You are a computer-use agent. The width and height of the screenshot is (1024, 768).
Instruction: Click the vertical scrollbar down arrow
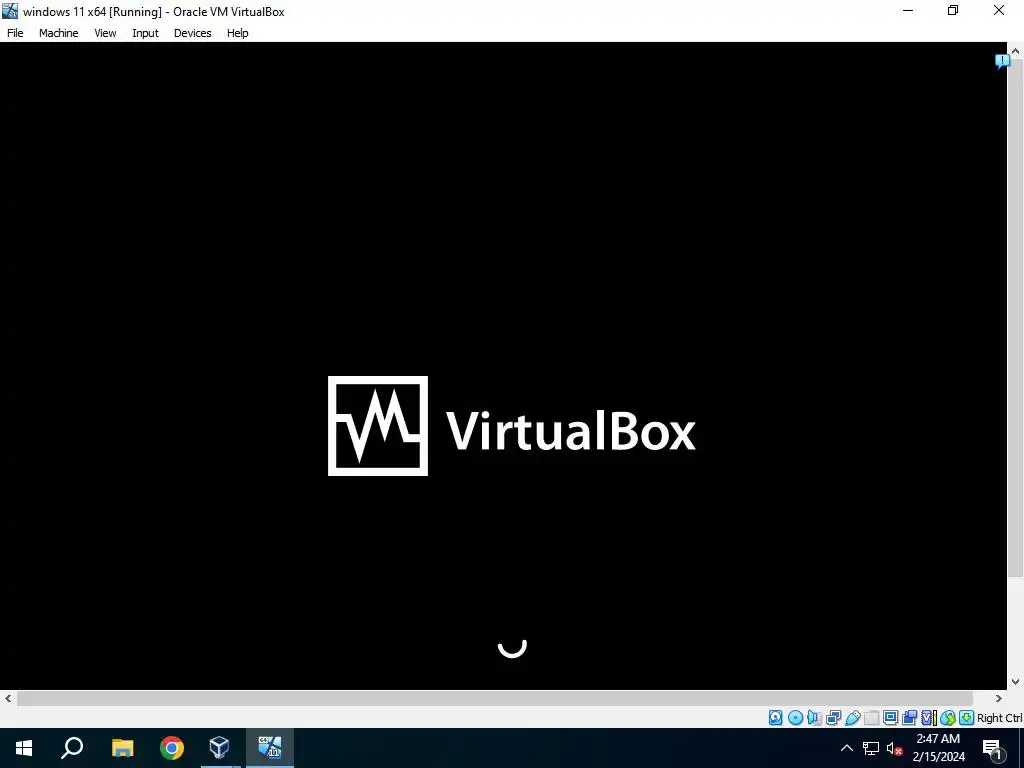(x=1016, y=682)
